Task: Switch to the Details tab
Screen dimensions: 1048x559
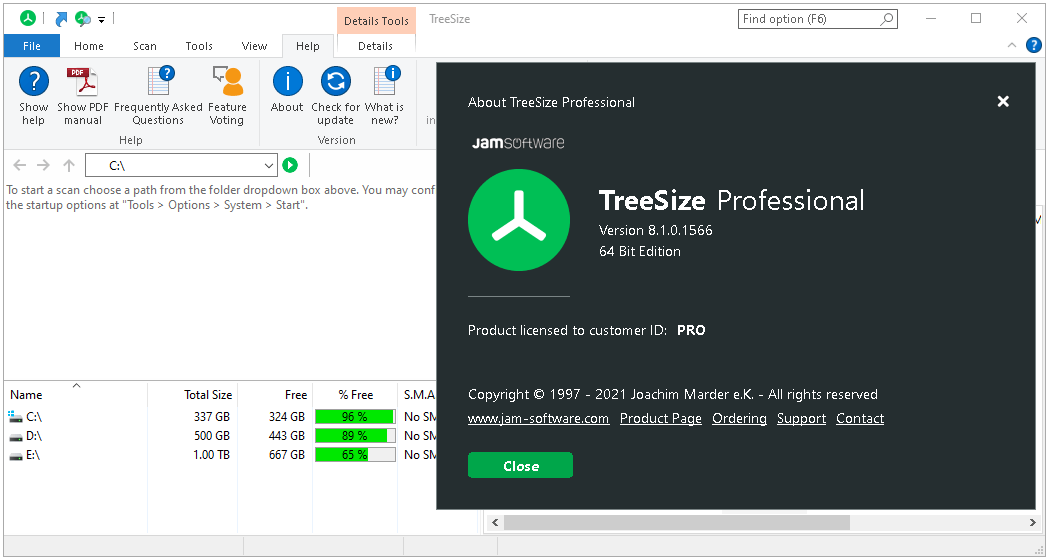Action: (376, 46)
